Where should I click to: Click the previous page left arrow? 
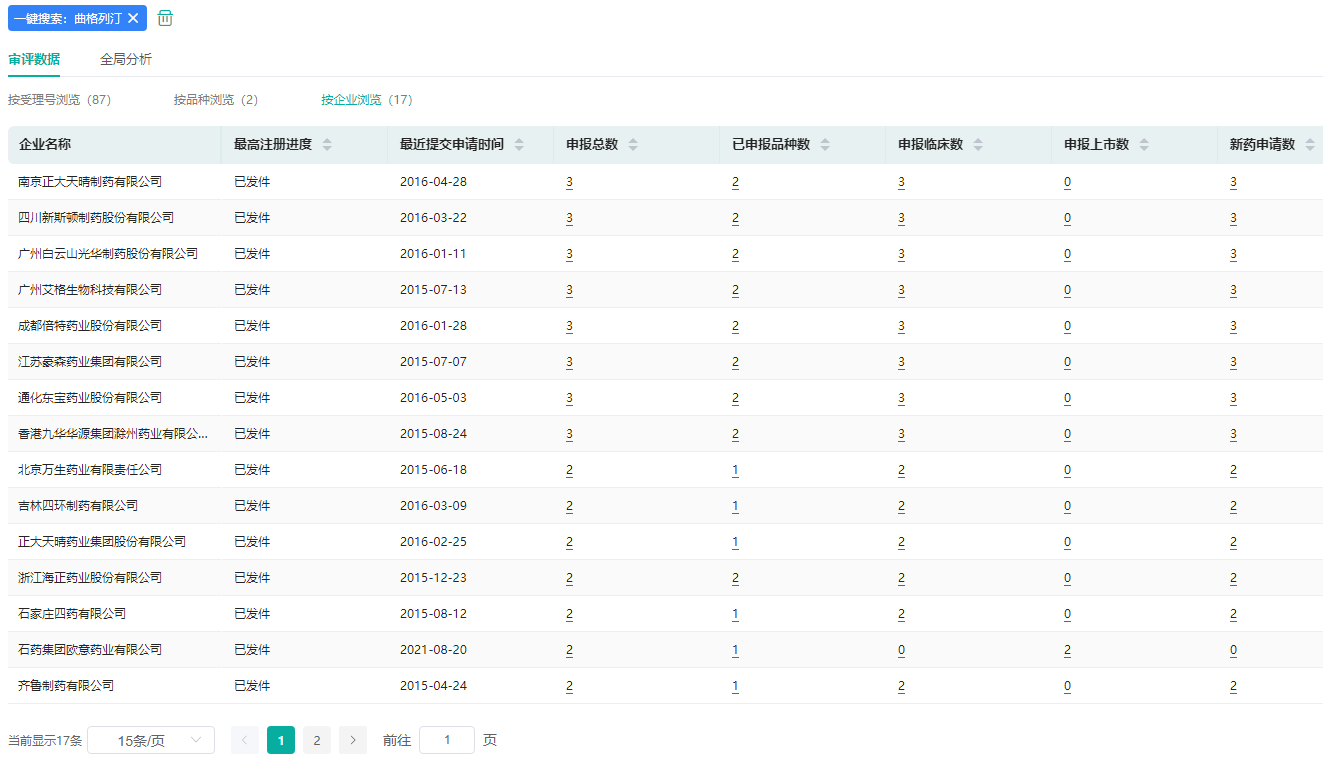tap(245, 740)
